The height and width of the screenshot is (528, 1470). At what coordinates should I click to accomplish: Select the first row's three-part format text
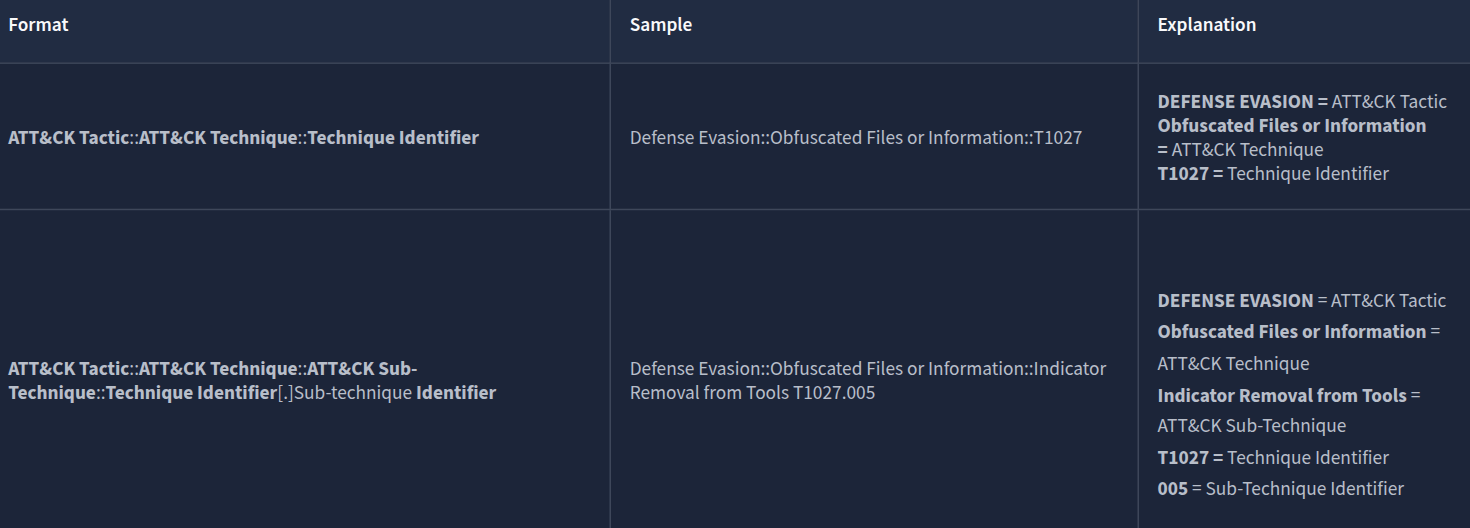pyautogui.click(x=243, y=138)
